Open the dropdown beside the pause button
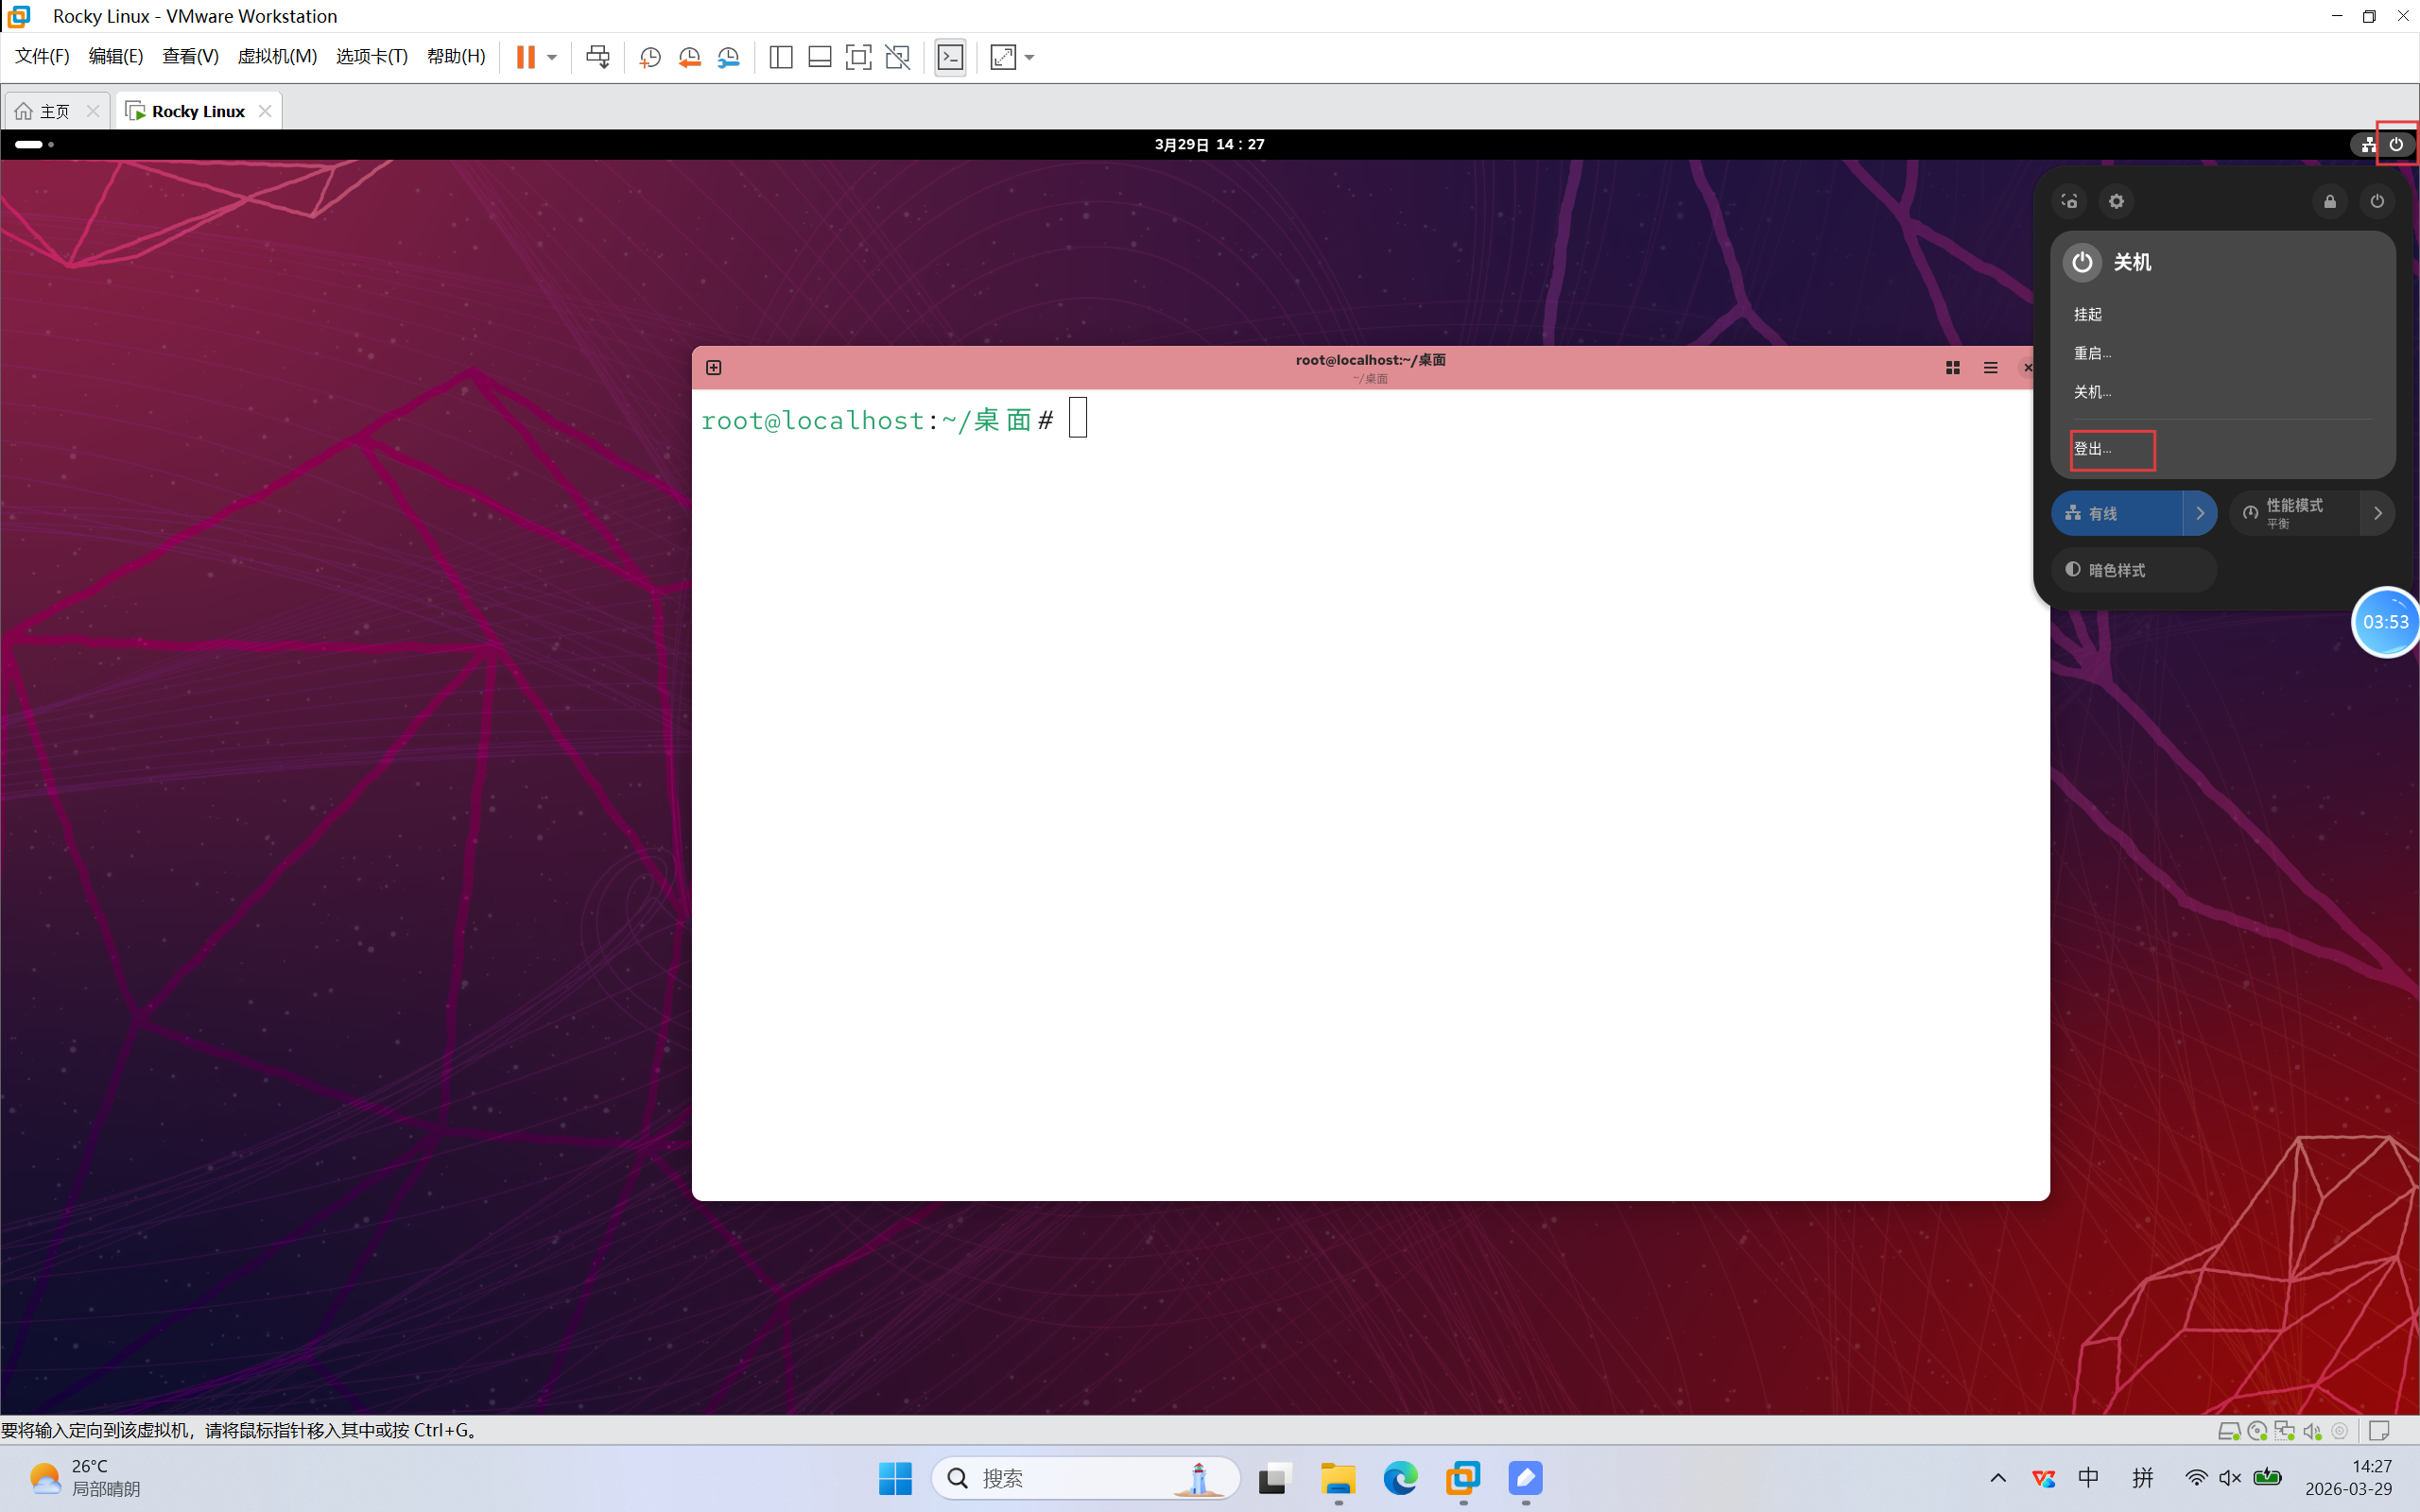 pos(552,57)
